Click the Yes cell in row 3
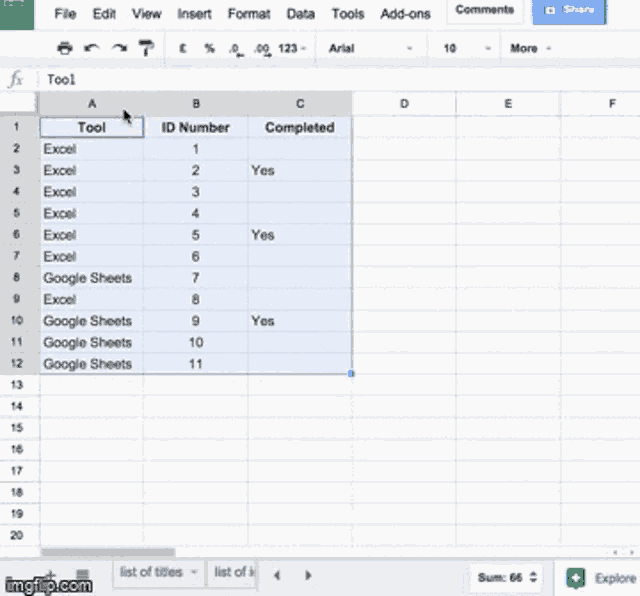This screenshot has width=640, height=596. tap(300, 170)
